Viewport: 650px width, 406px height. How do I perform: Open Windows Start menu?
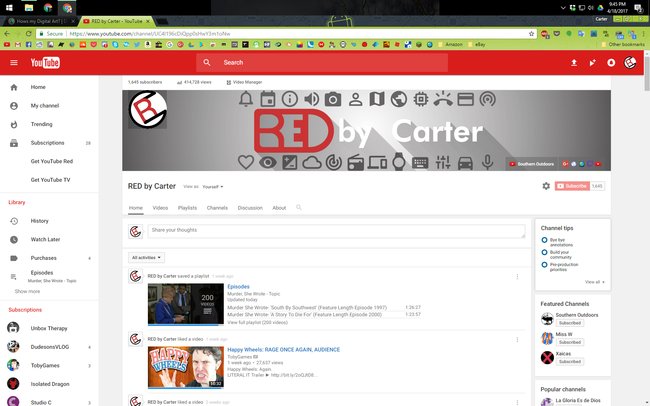[9, 7]
